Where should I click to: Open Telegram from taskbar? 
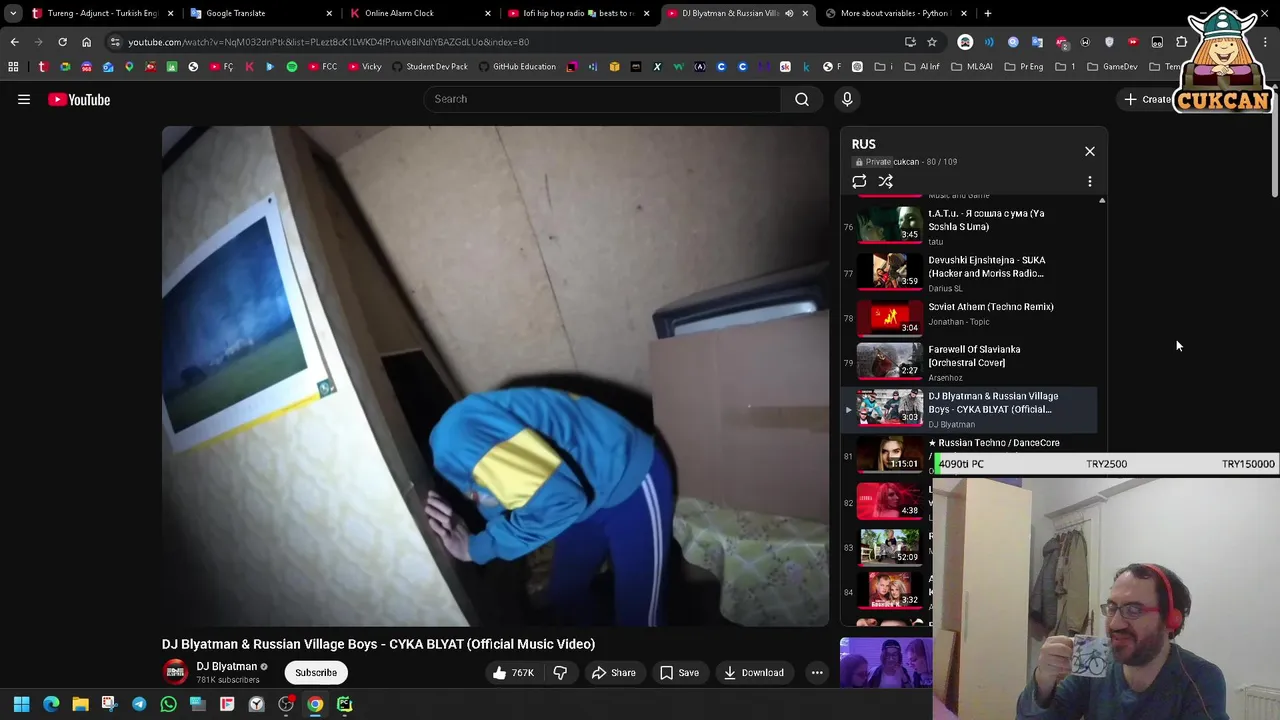139,704
